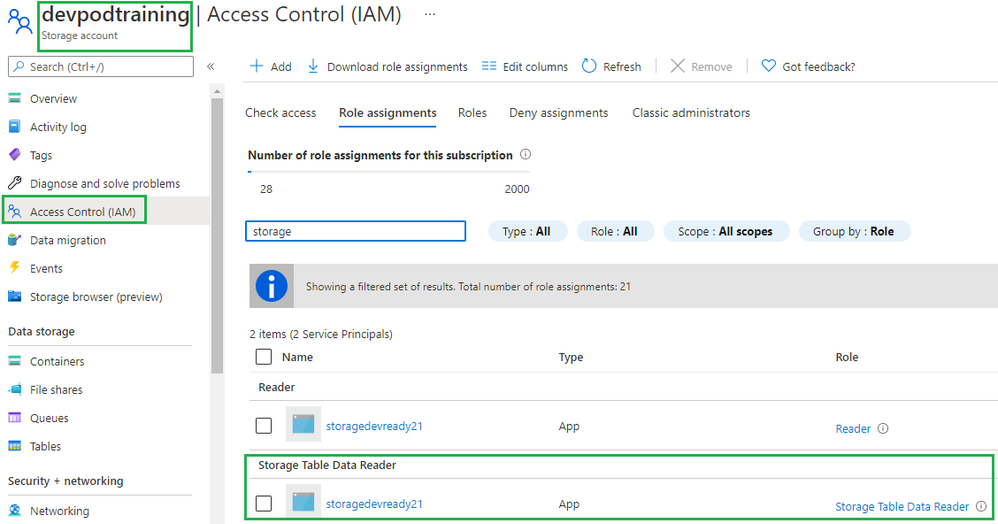The height and width of the screenshot is (524, 998).
Task: Click the Data migration icon
Action: (x=14, y=240)
